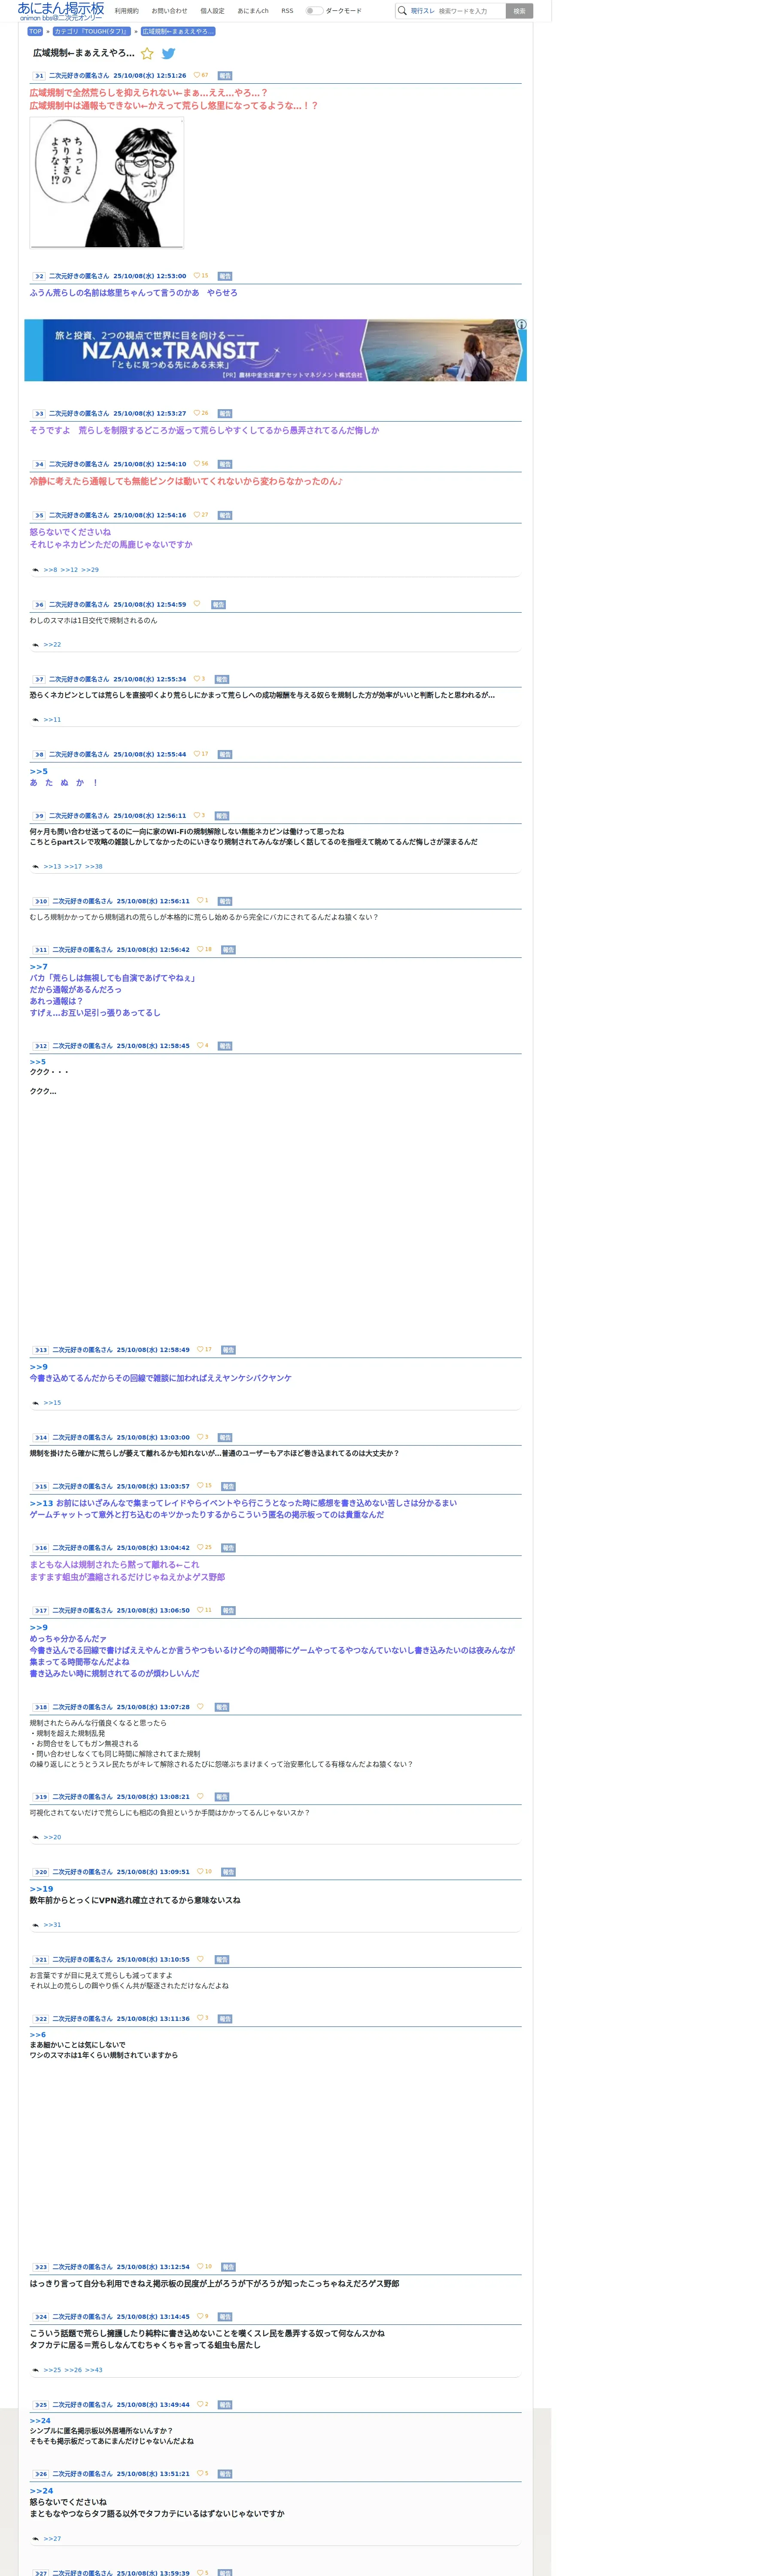Click the heart icon on post 13
Viewport: 778px width, 2576px height.
point(200,1349)
